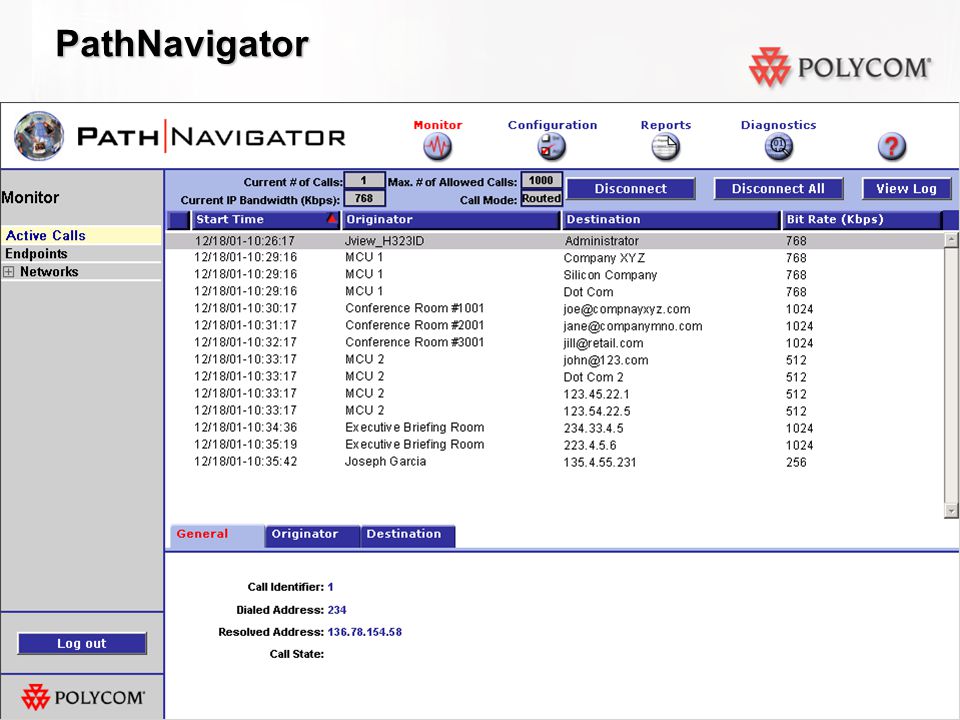Open the Monitor heartbeat icon
This screenshot has height=720, width=960.
pos(437,147)
